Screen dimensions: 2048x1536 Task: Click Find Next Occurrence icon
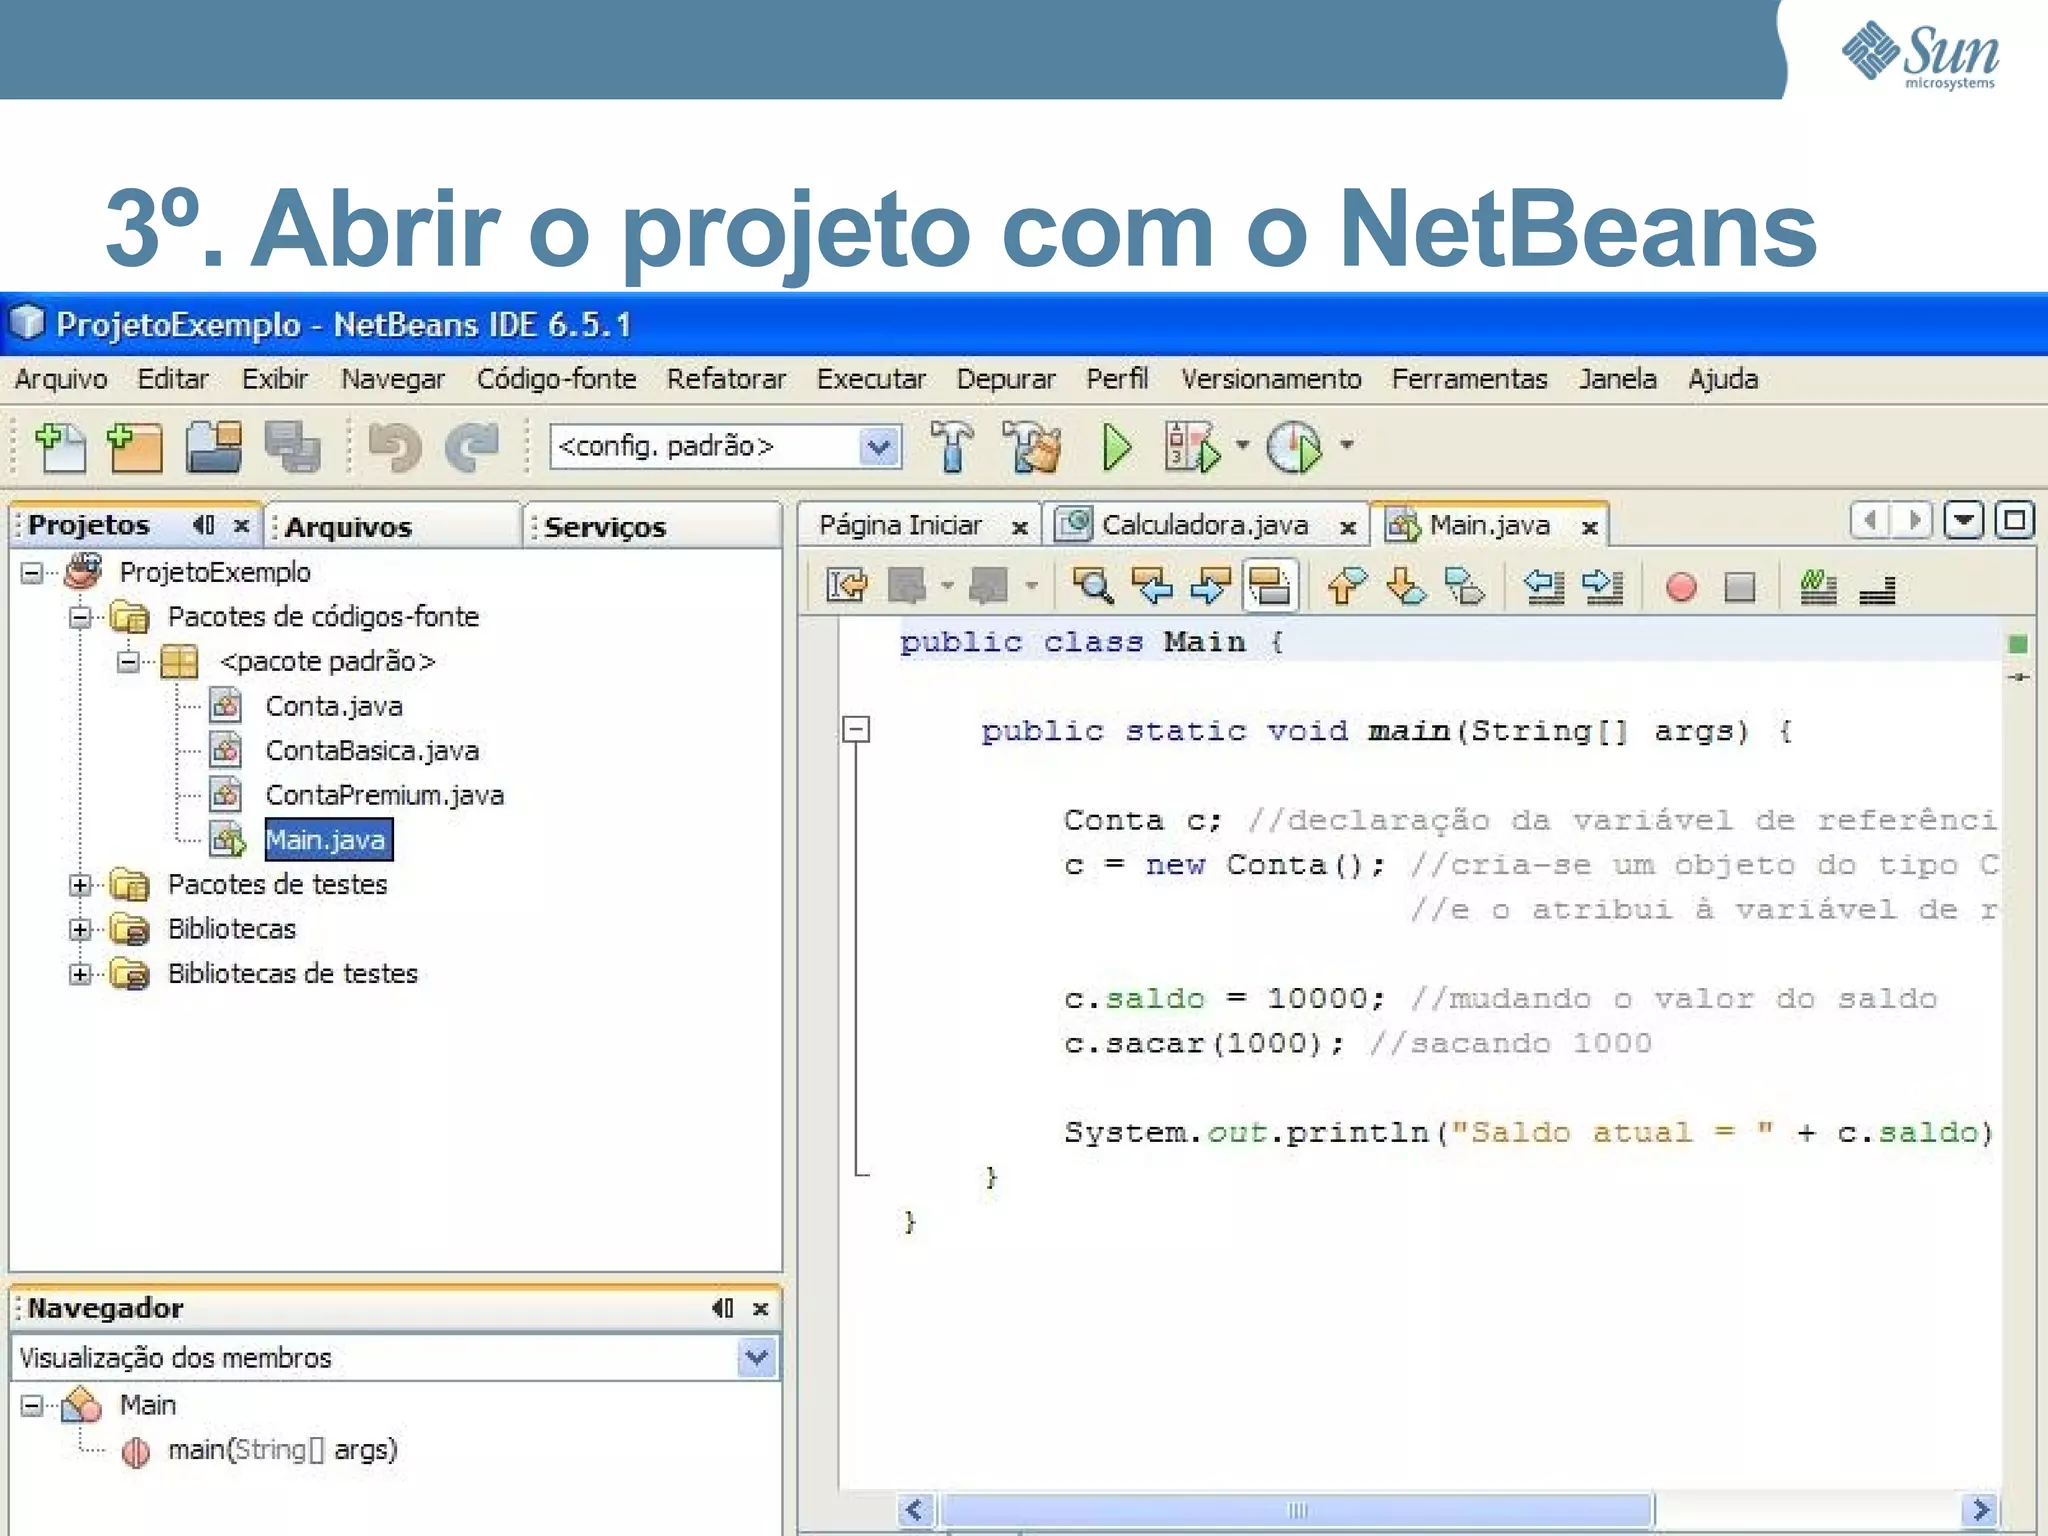tap(1211, 586)
